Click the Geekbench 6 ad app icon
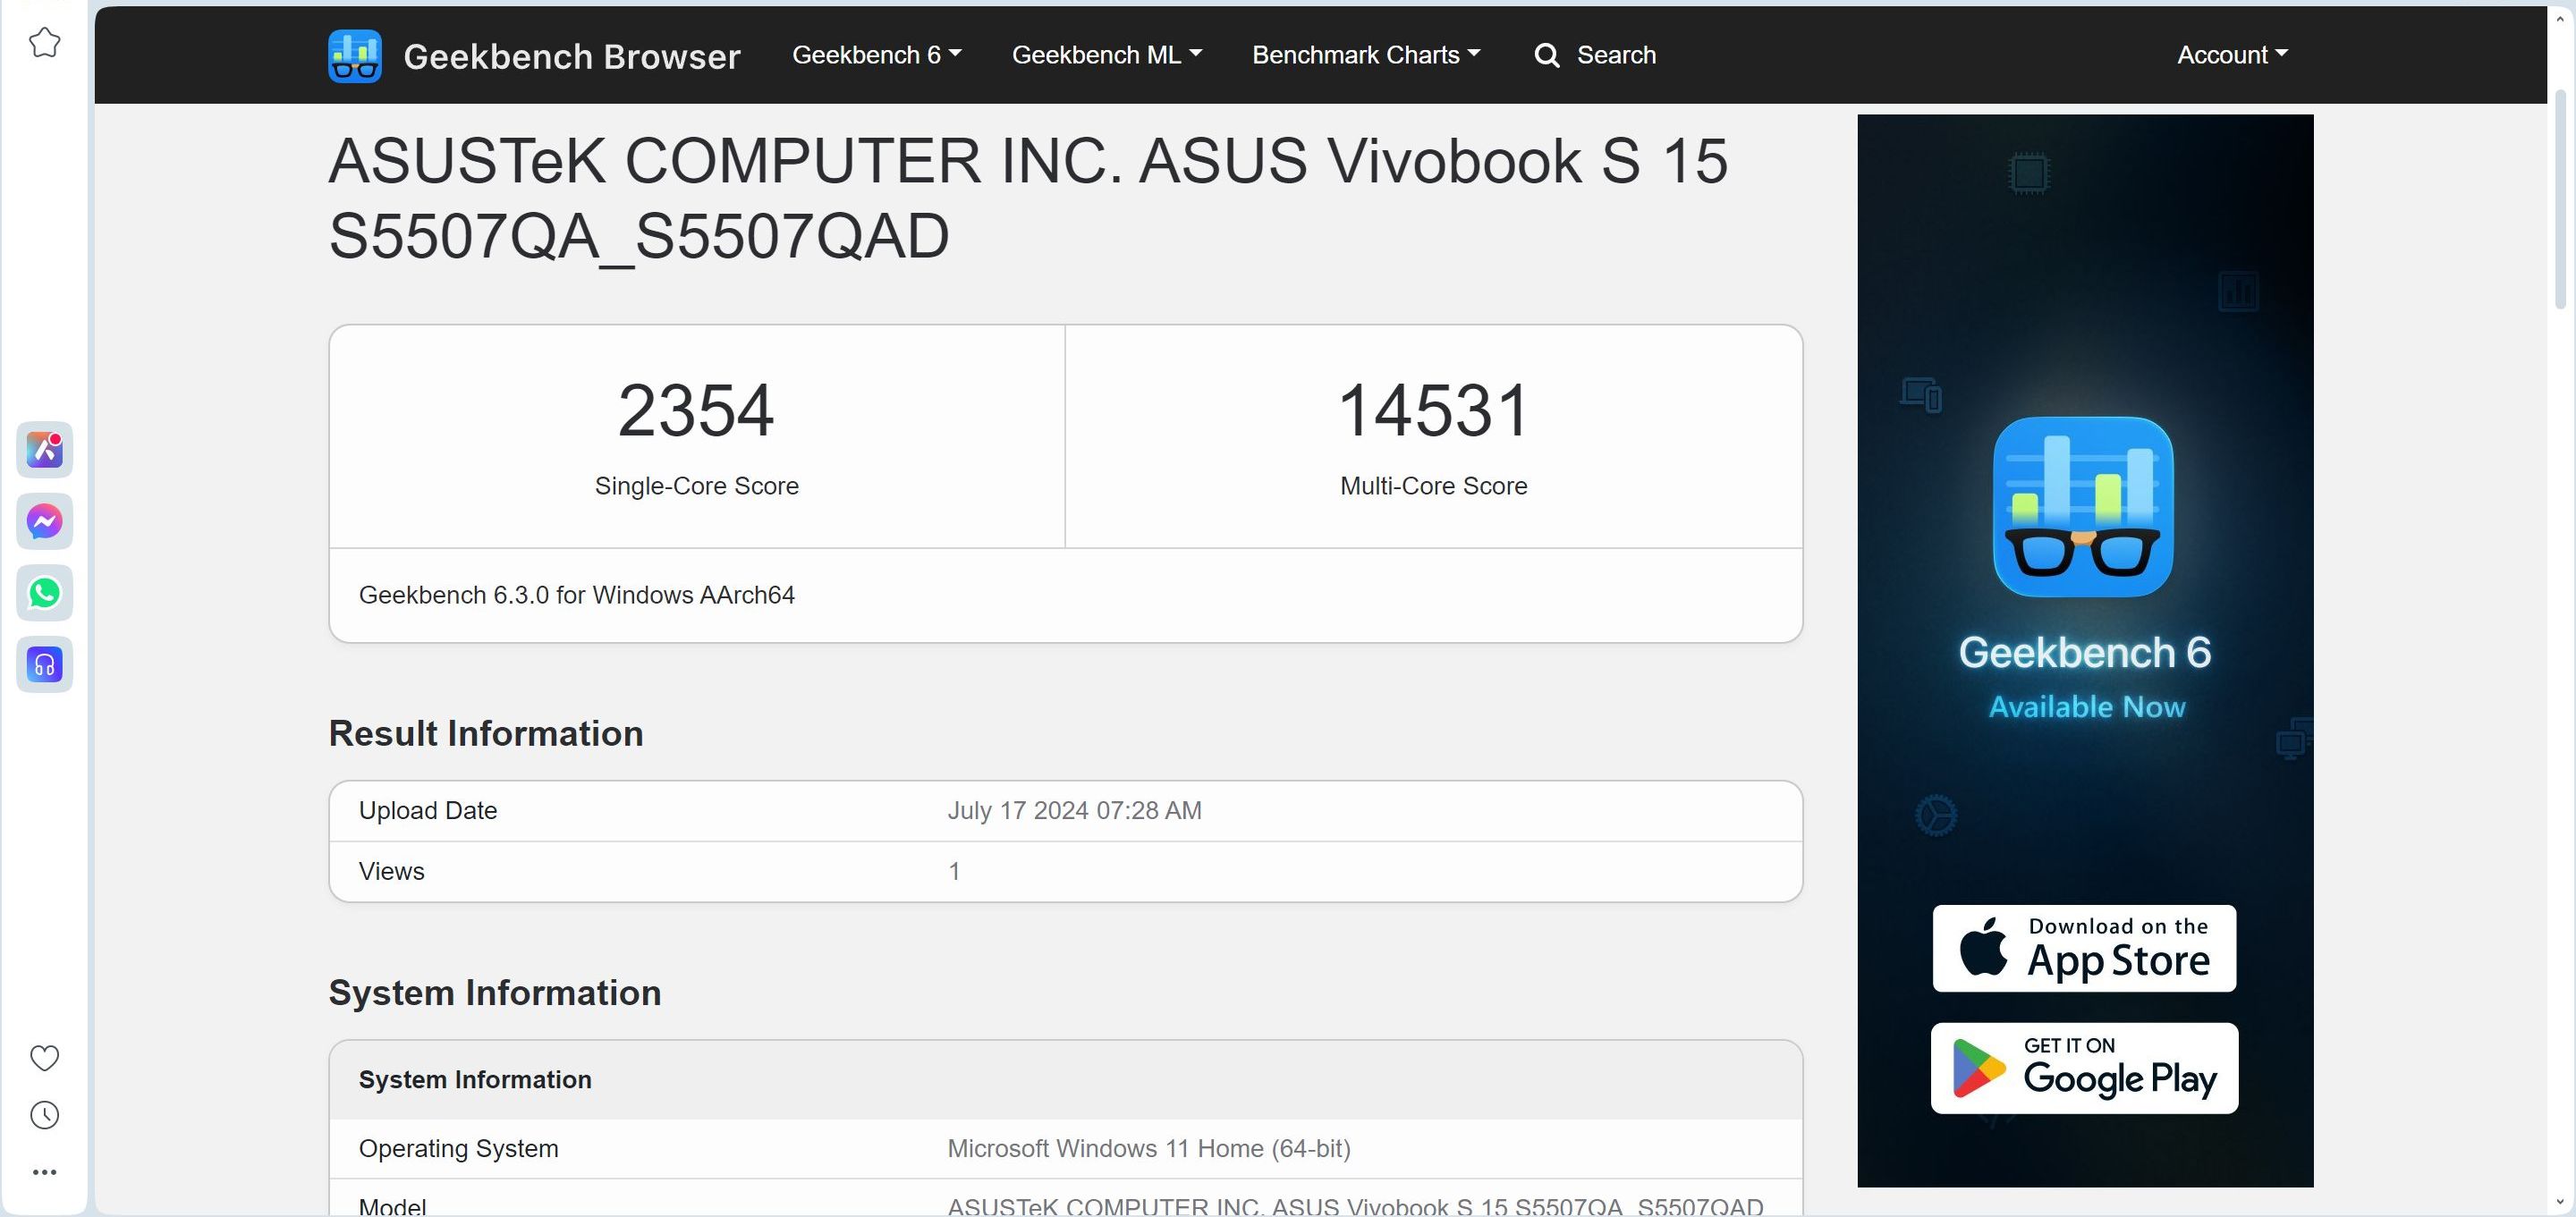Screen dimensions: 2576x1217 point(2083,507)
